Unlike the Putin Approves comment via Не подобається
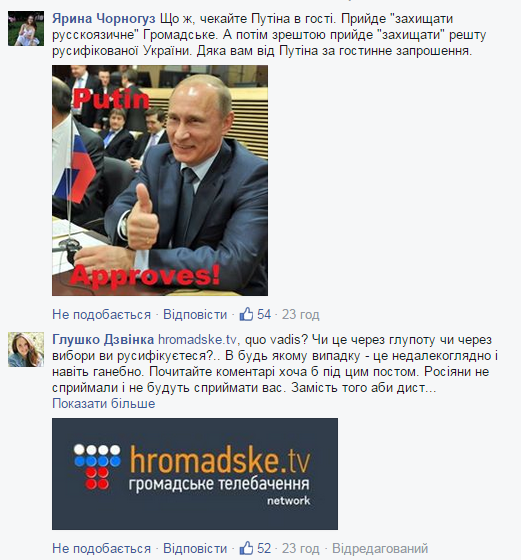Image resolution: width=521 pixels, height=560 pixels. pos(101,315)
